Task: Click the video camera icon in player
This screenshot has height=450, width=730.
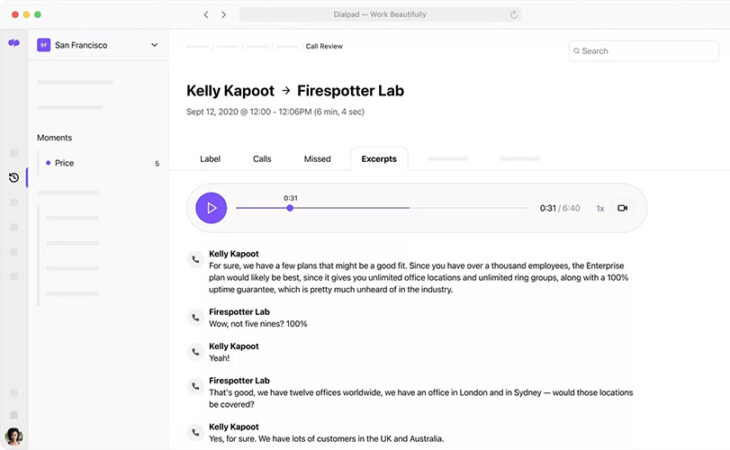Action: (x=622, y=208)
